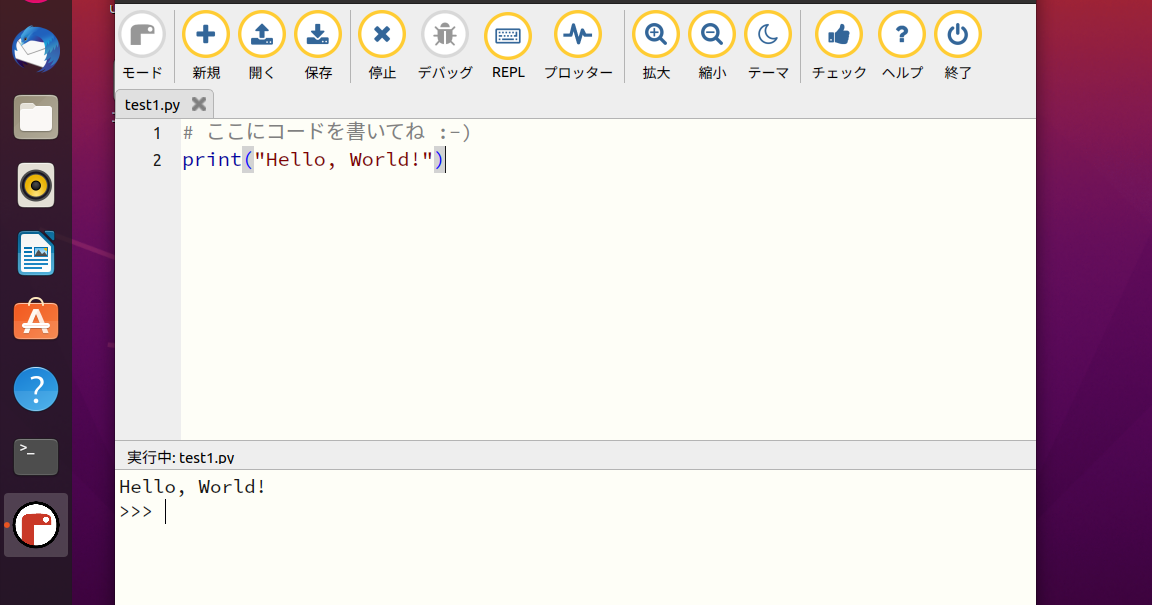The image size is (1152, 605).
Task: Zoom in using the 拡大 icon
Action: point(655,33)
